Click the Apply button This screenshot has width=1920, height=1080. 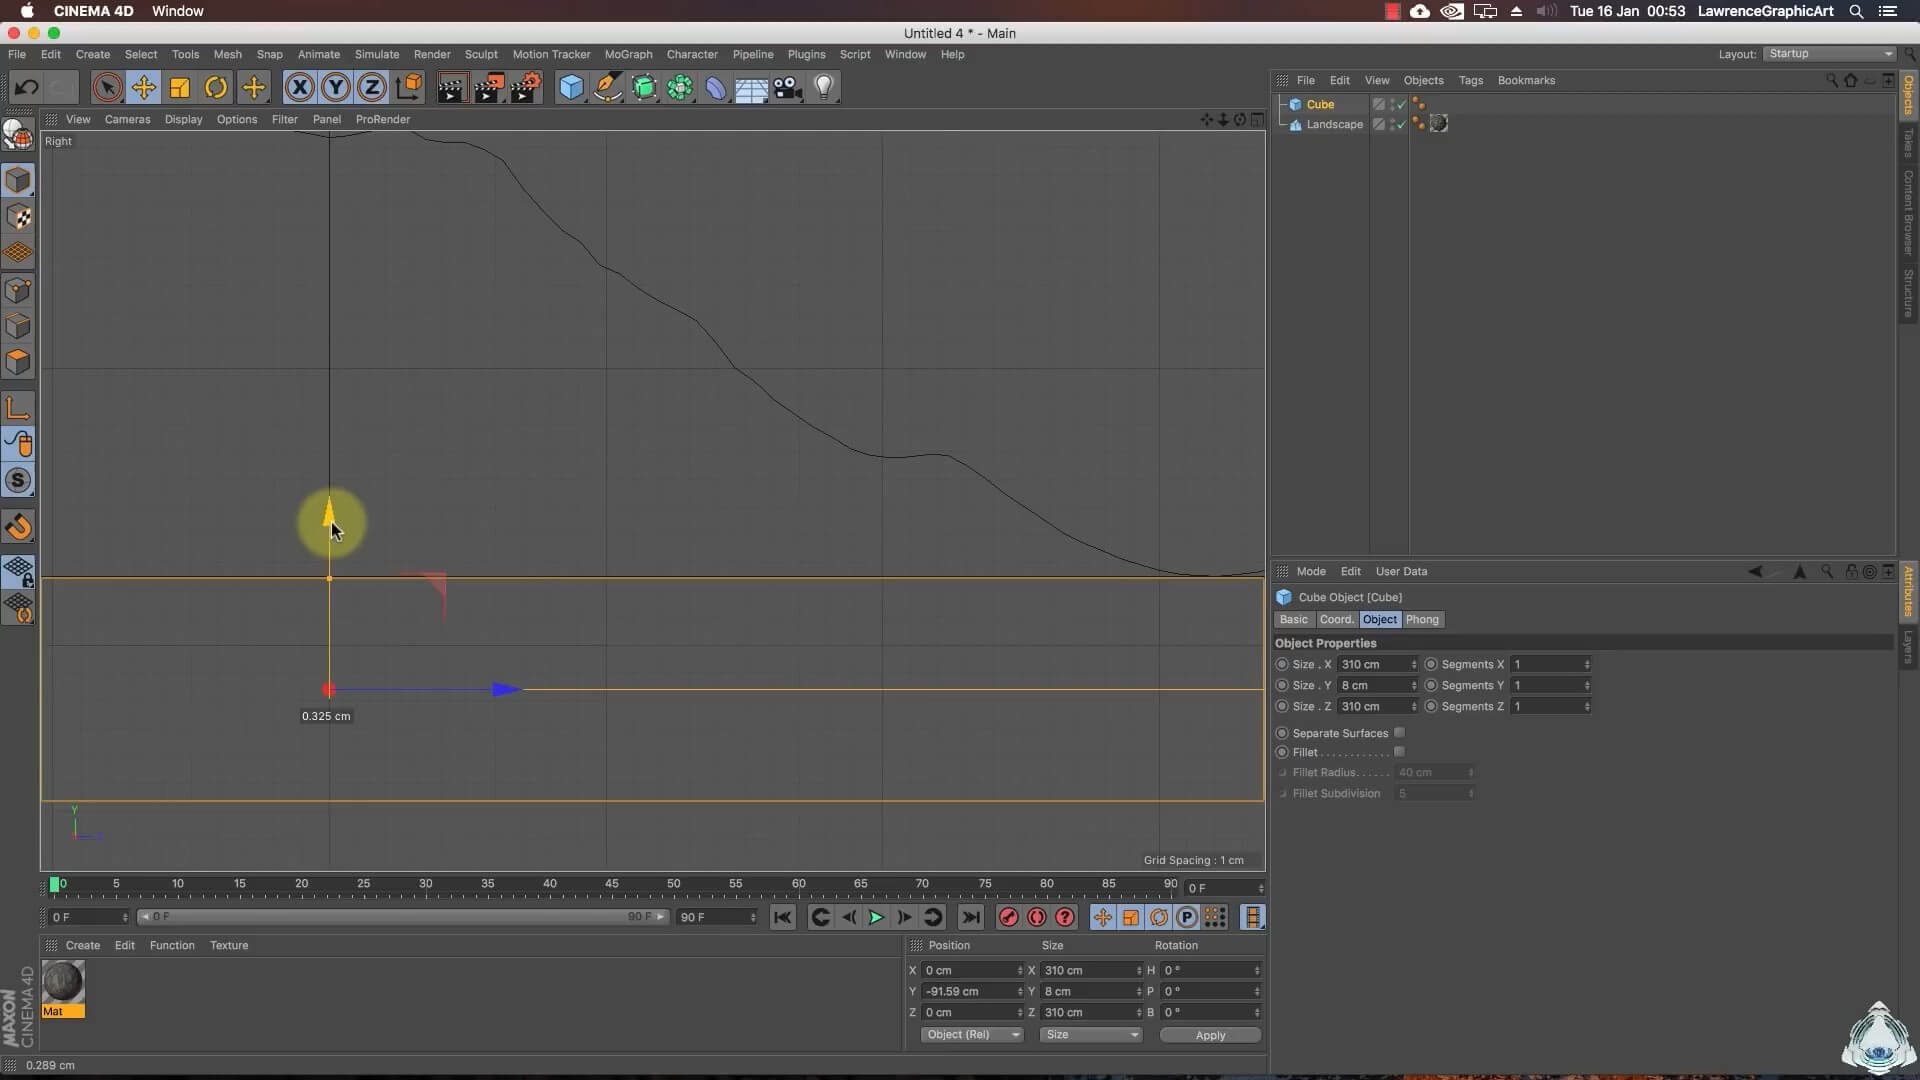pos(1210,1035)
